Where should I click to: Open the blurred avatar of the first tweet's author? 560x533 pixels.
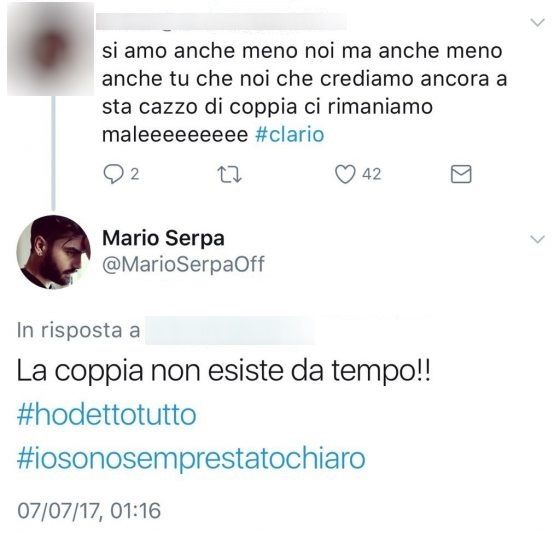(50, 49)
